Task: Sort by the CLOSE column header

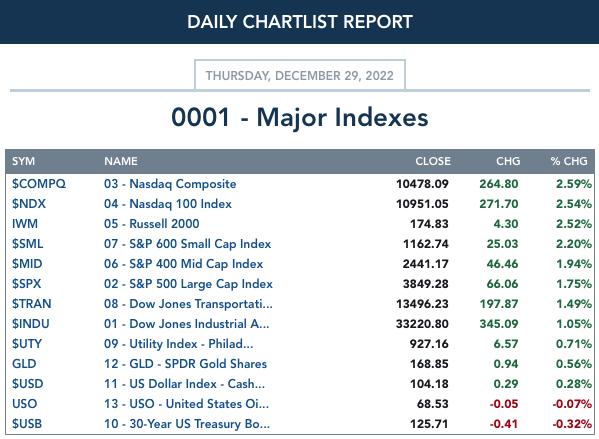Action: 433,161
